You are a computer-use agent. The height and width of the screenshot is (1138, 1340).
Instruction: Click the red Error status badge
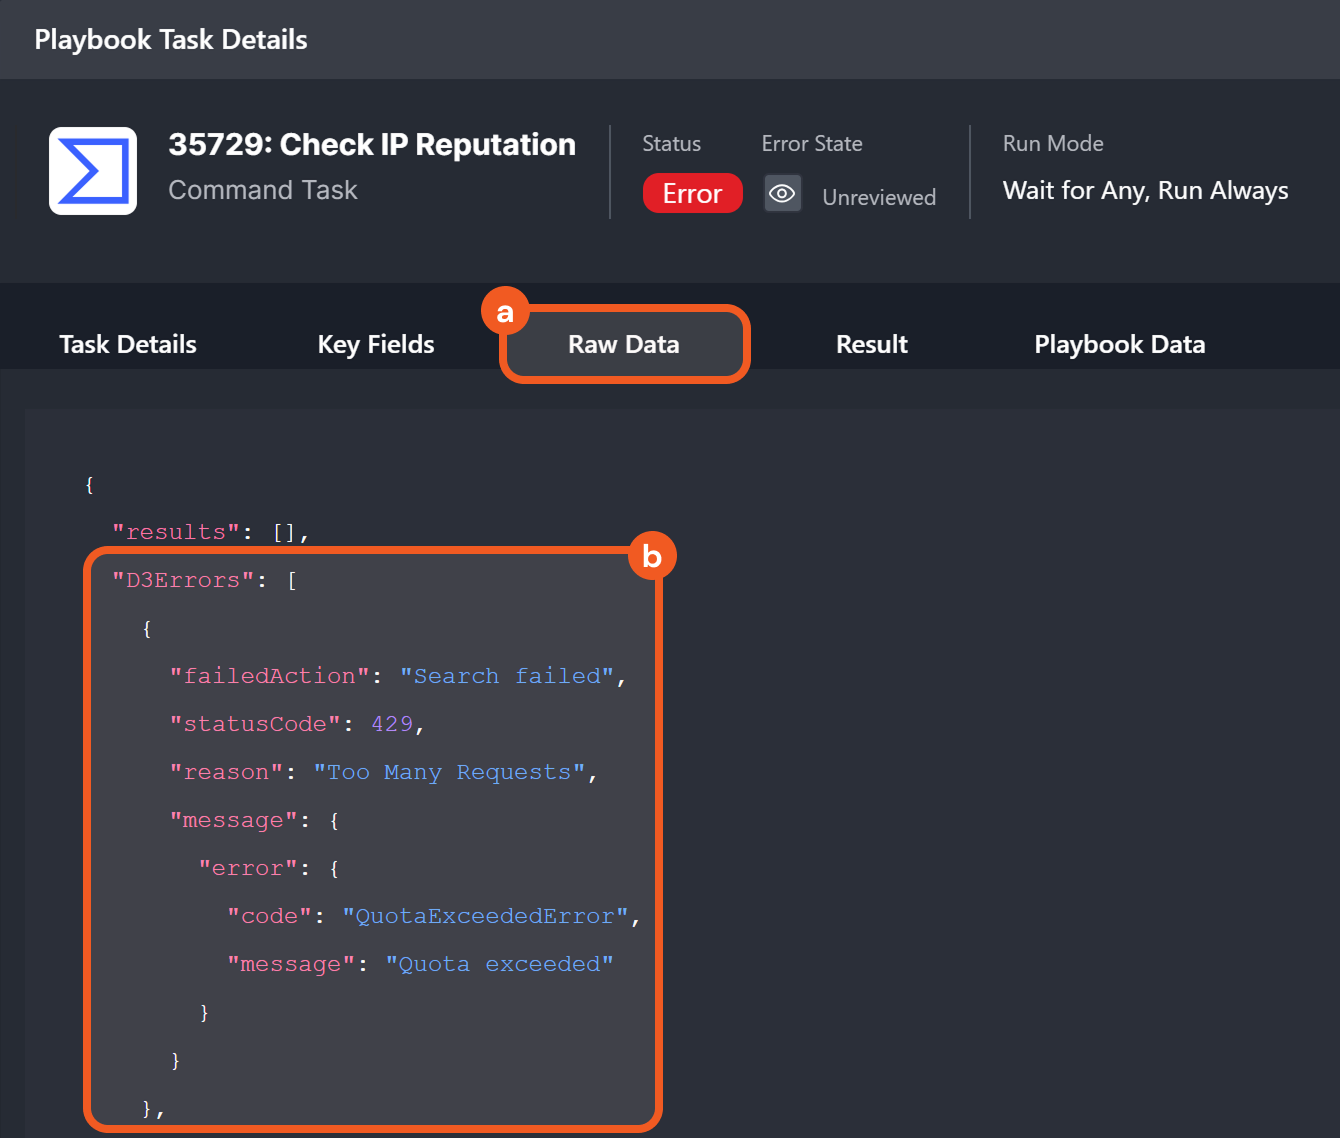[x=692, y=193]
